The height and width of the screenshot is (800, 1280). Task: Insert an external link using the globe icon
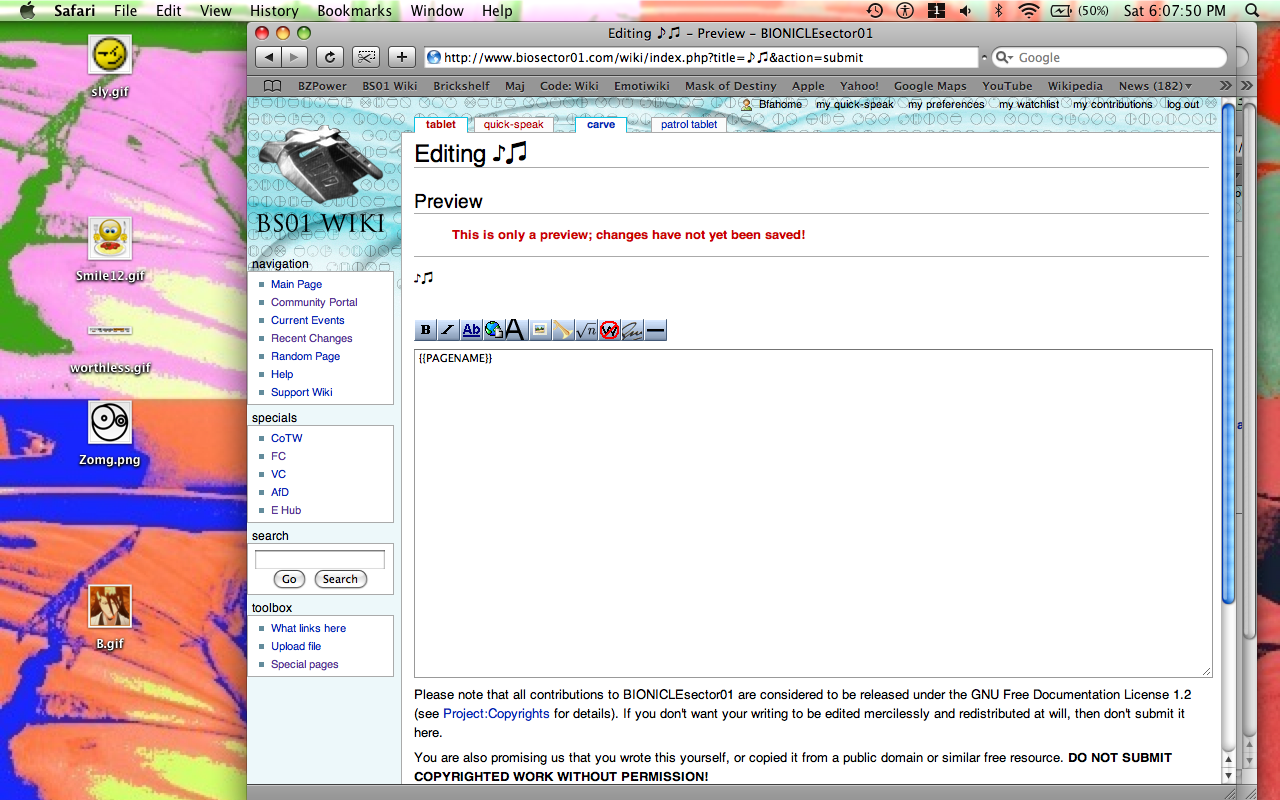(493, 330)
